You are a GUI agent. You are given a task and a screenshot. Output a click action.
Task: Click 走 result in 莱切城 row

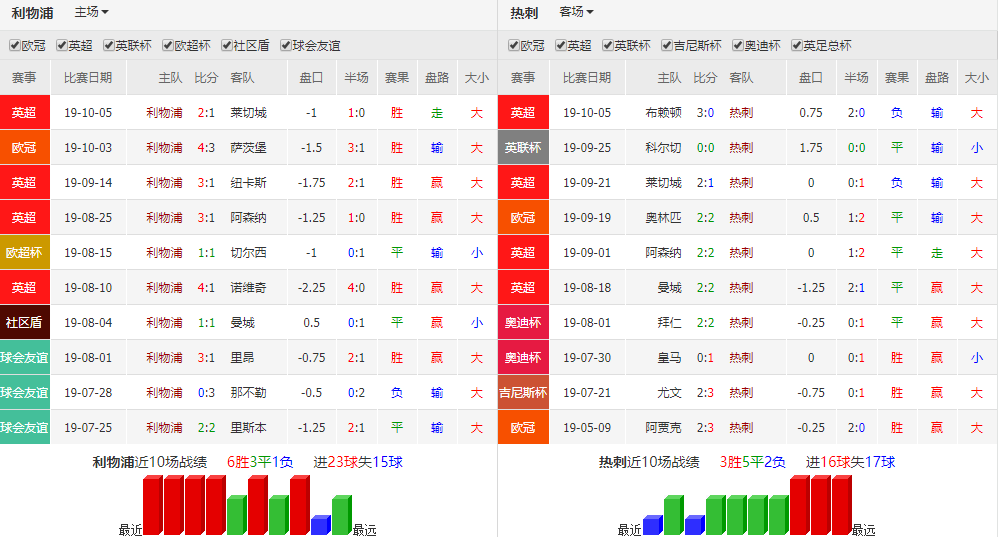click(436, 113)
